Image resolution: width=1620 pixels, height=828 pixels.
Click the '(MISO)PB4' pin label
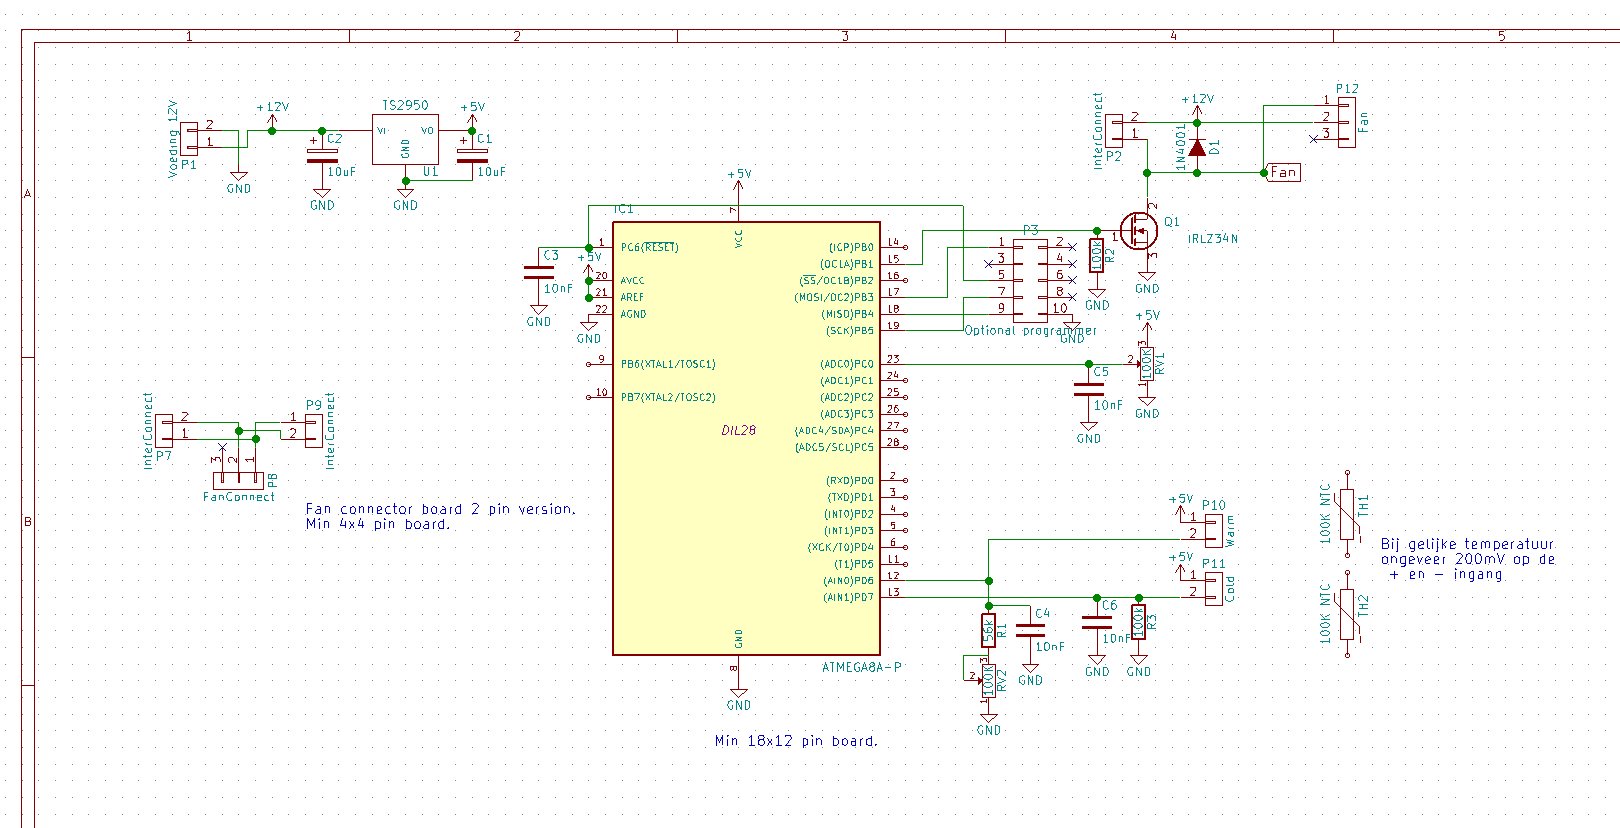(847, 314)
